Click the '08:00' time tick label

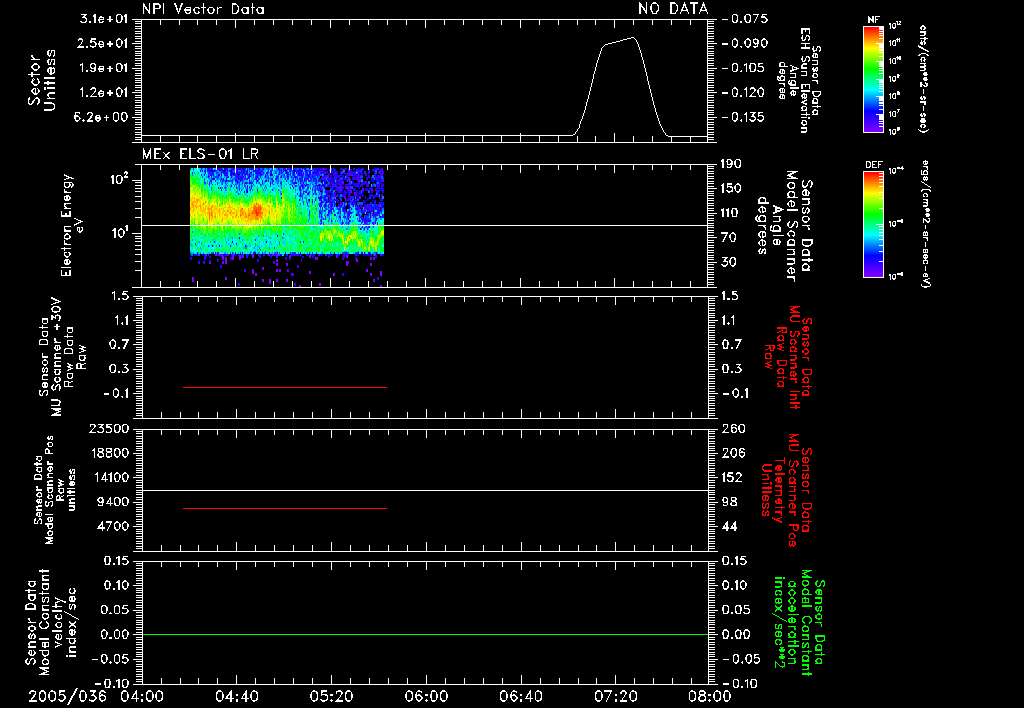tap(710, 696)
